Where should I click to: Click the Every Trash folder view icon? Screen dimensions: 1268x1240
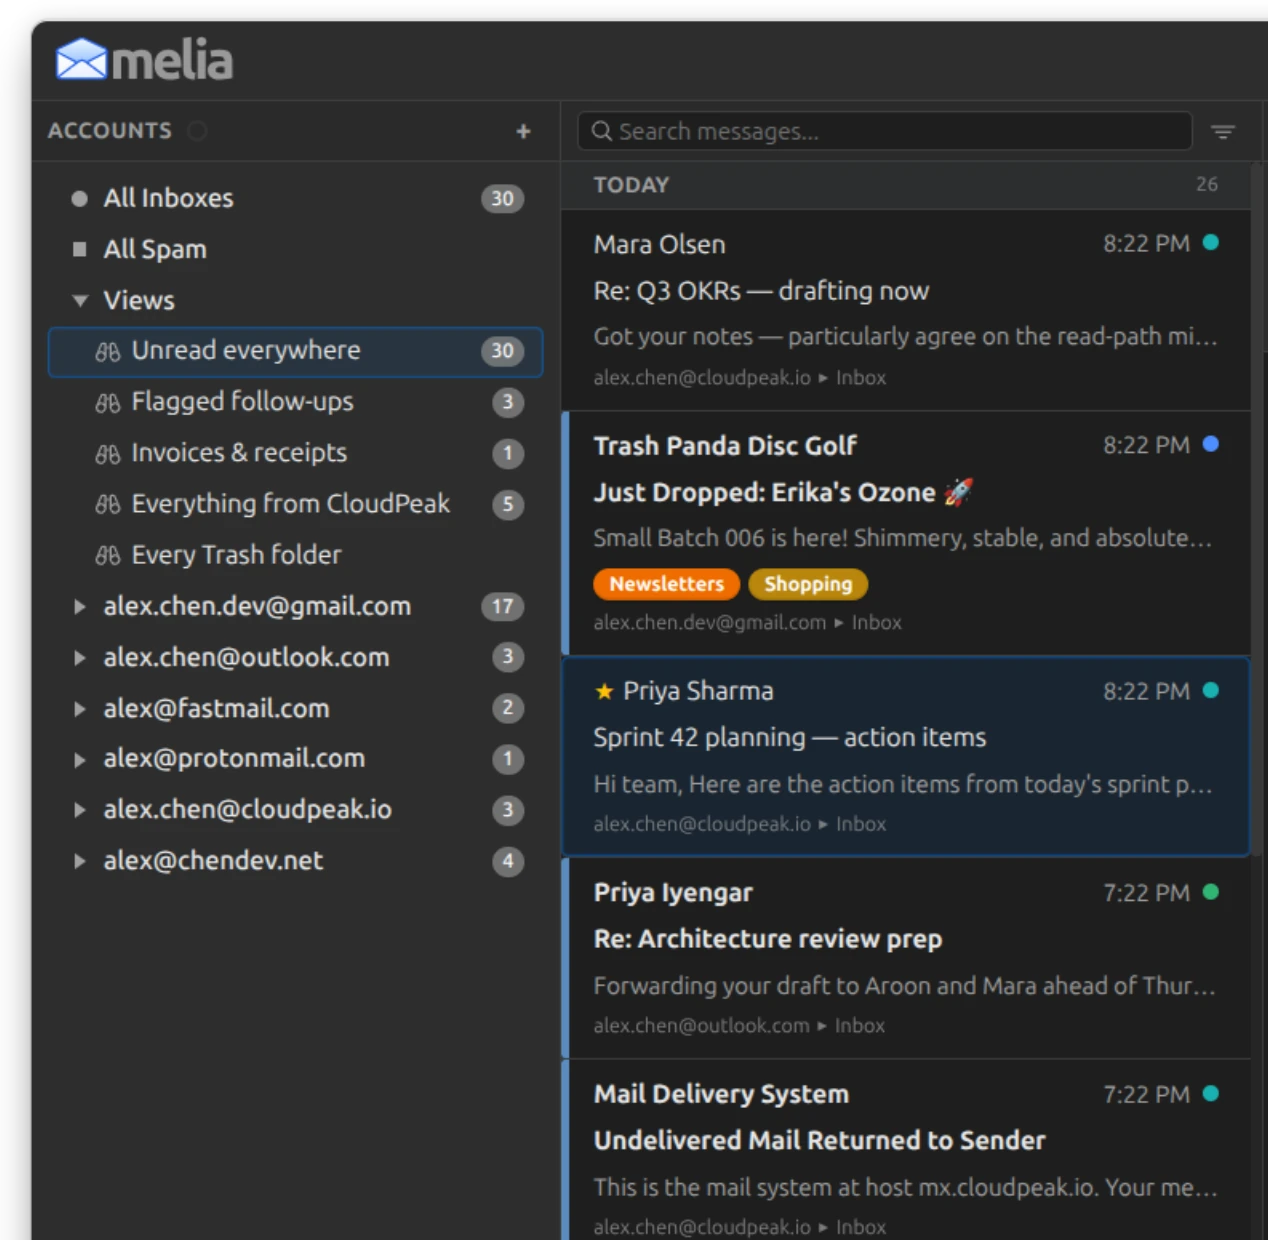click(108, 555)
